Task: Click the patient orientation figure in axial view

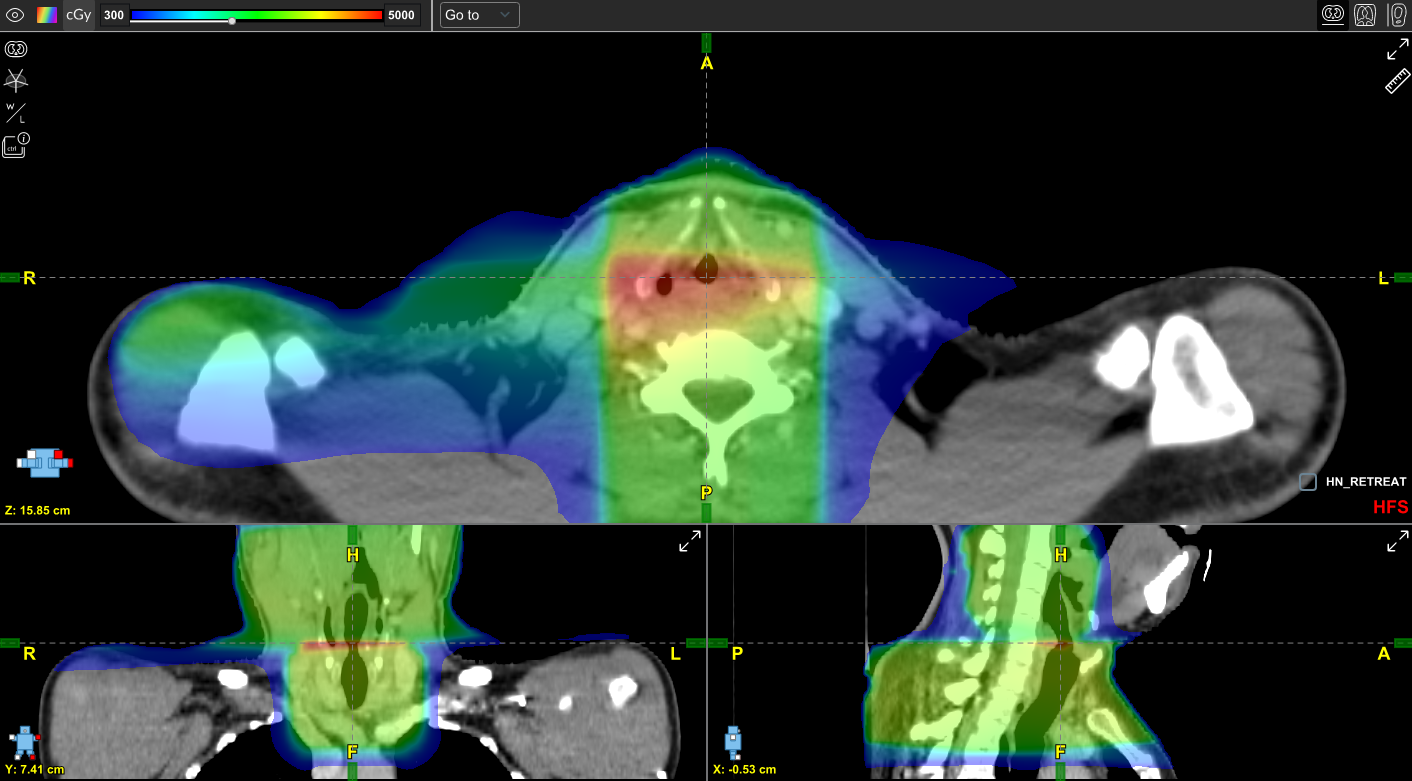Action: coord(45,462)
